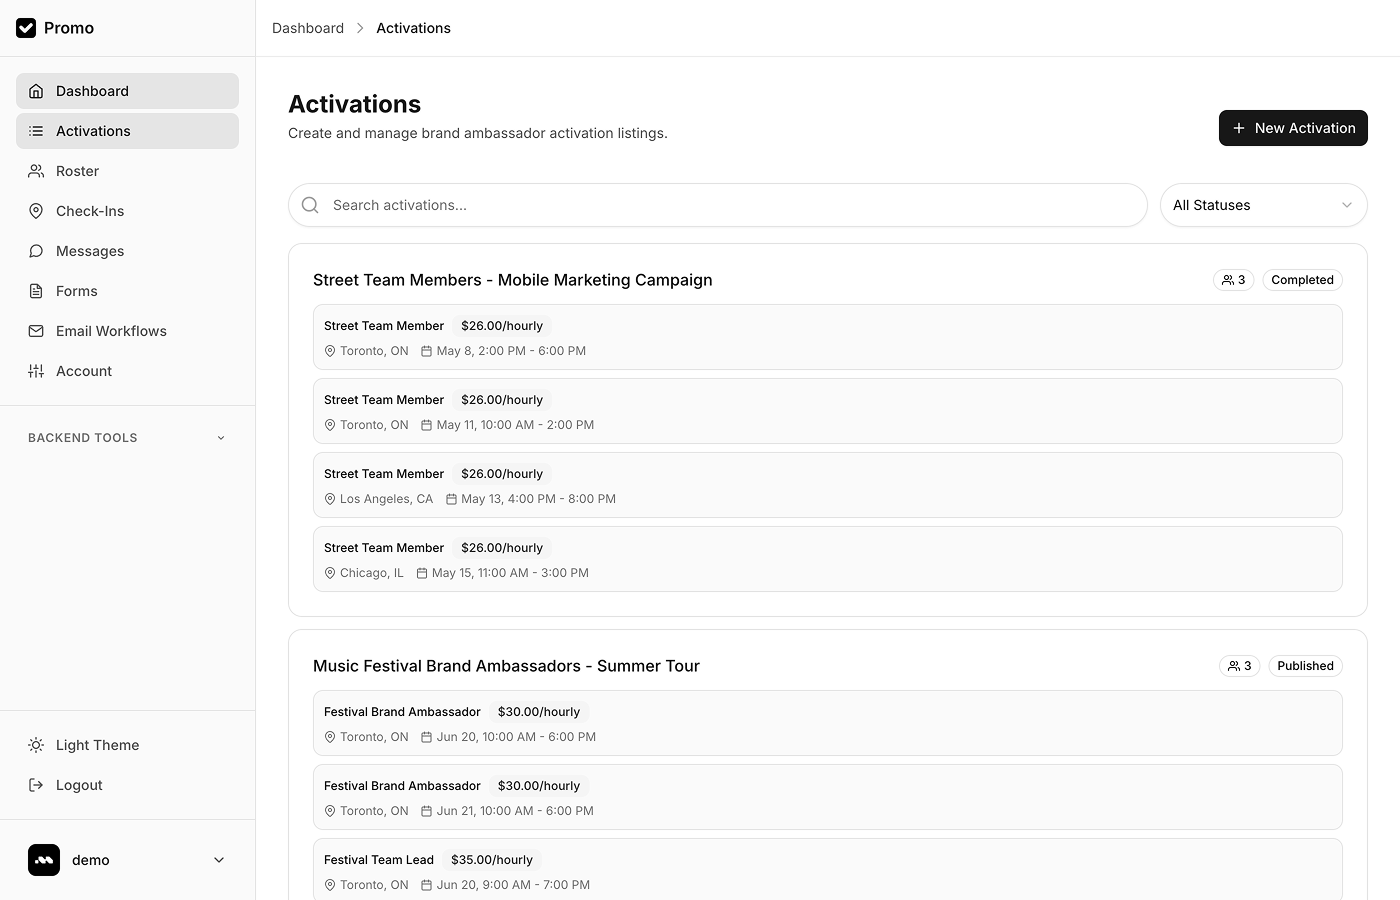Select the Completed status pill

point(1302,280)
